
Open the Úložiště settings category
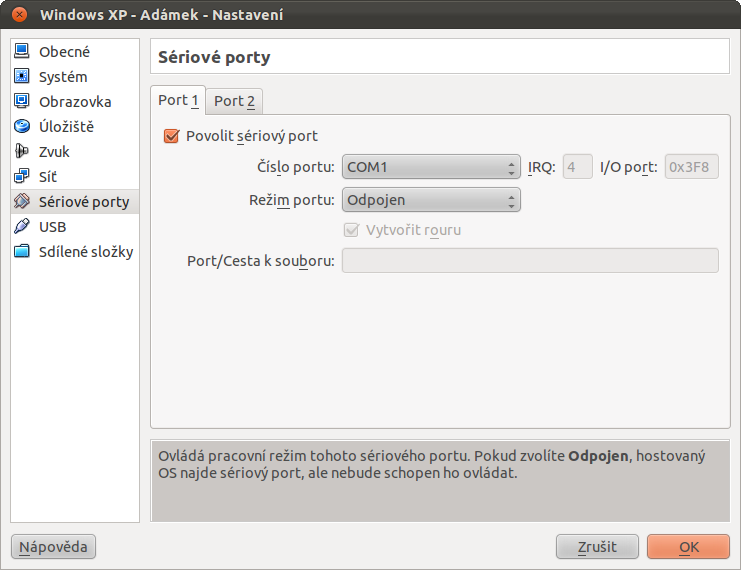(x=75, y=126)
